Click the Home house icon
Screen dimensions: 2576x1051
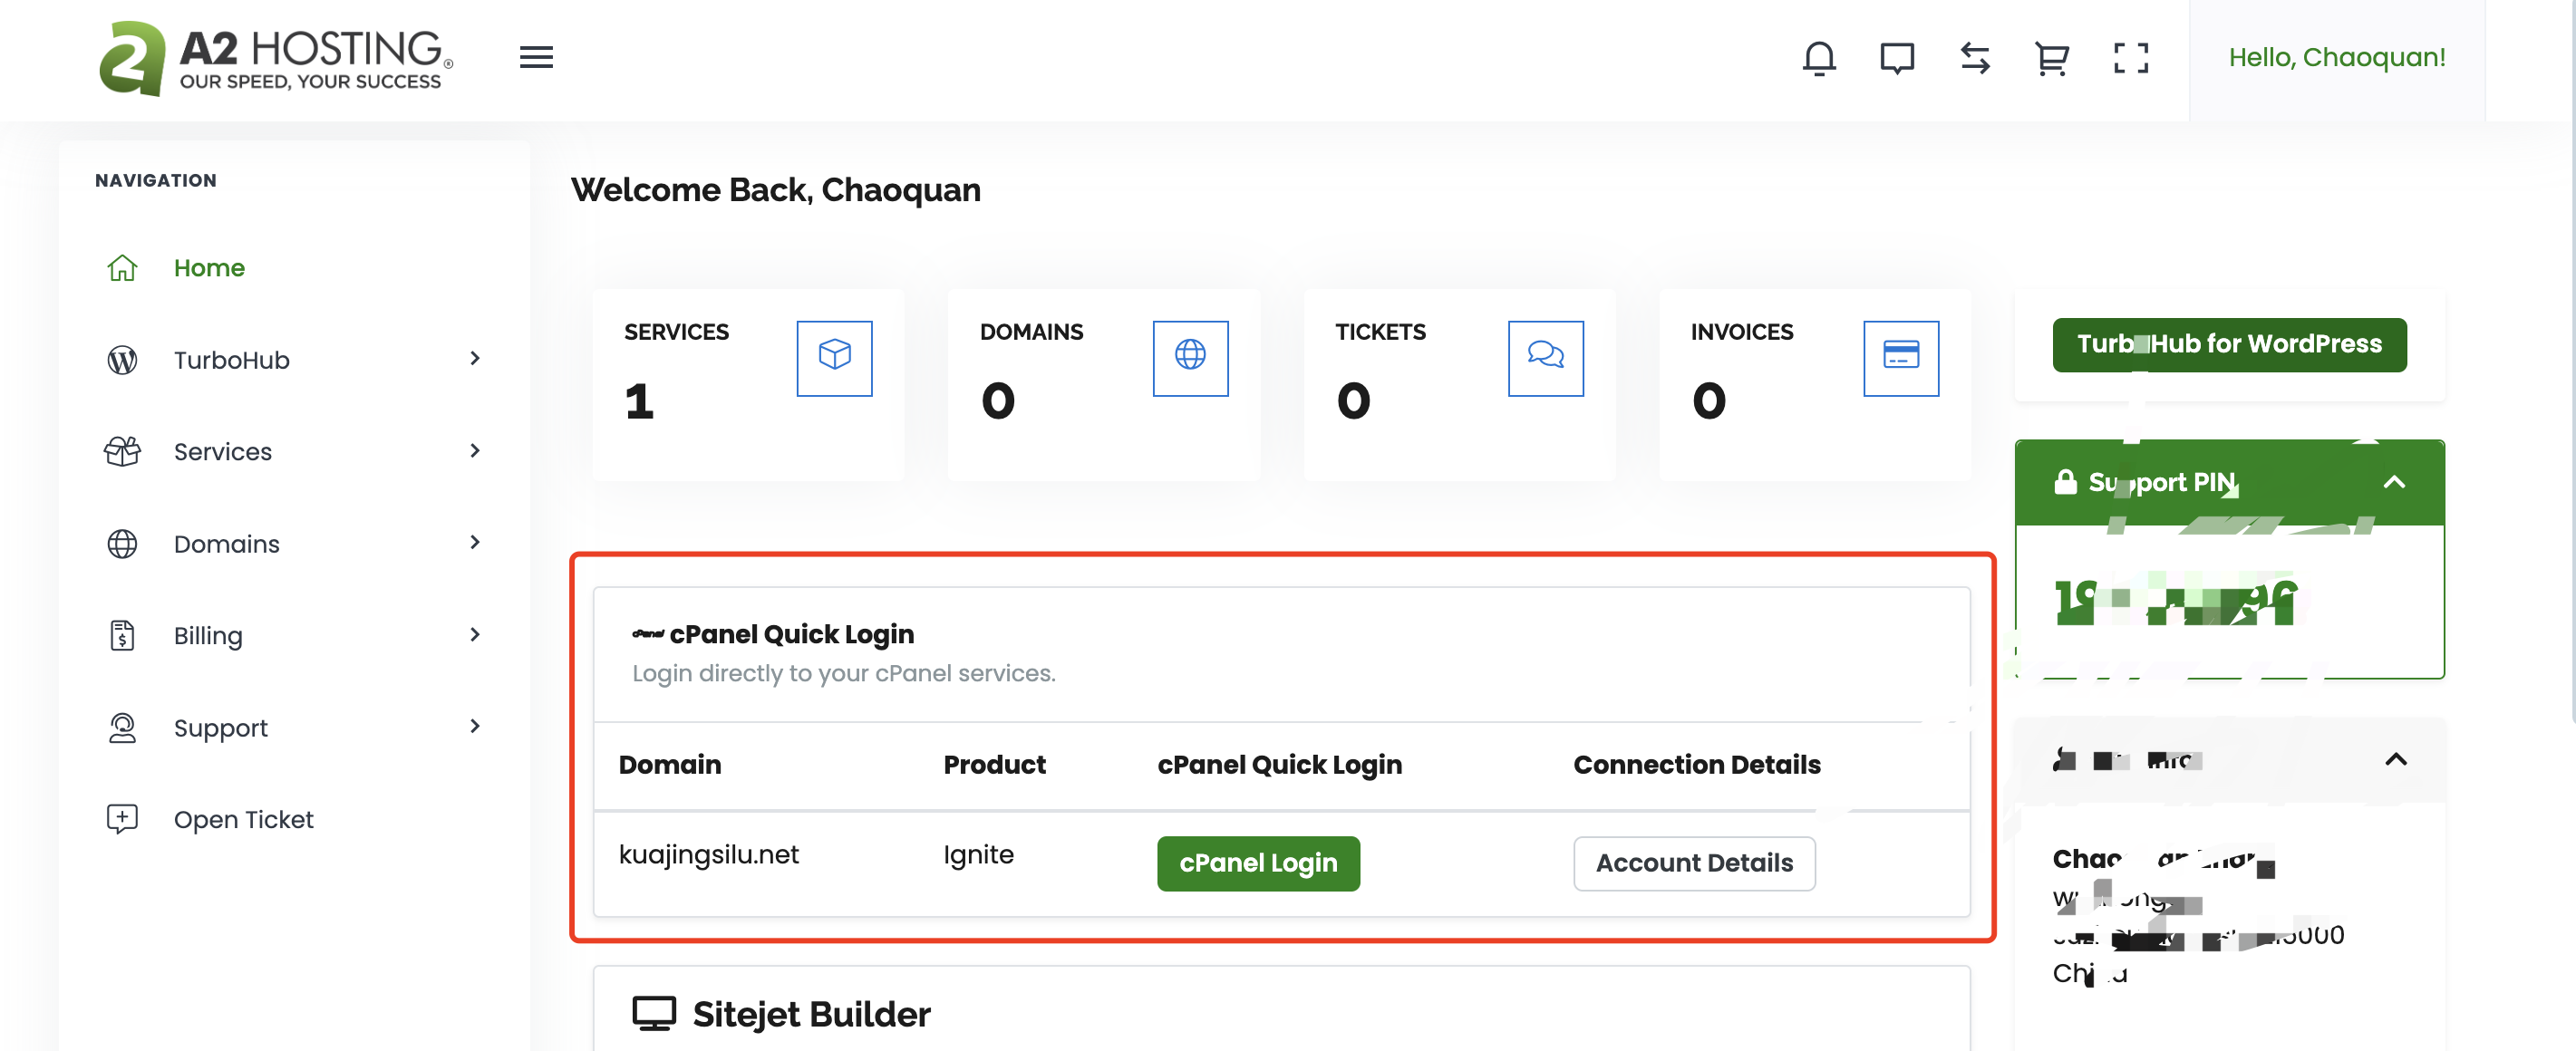pyautogui.click(x=122, y=267)
